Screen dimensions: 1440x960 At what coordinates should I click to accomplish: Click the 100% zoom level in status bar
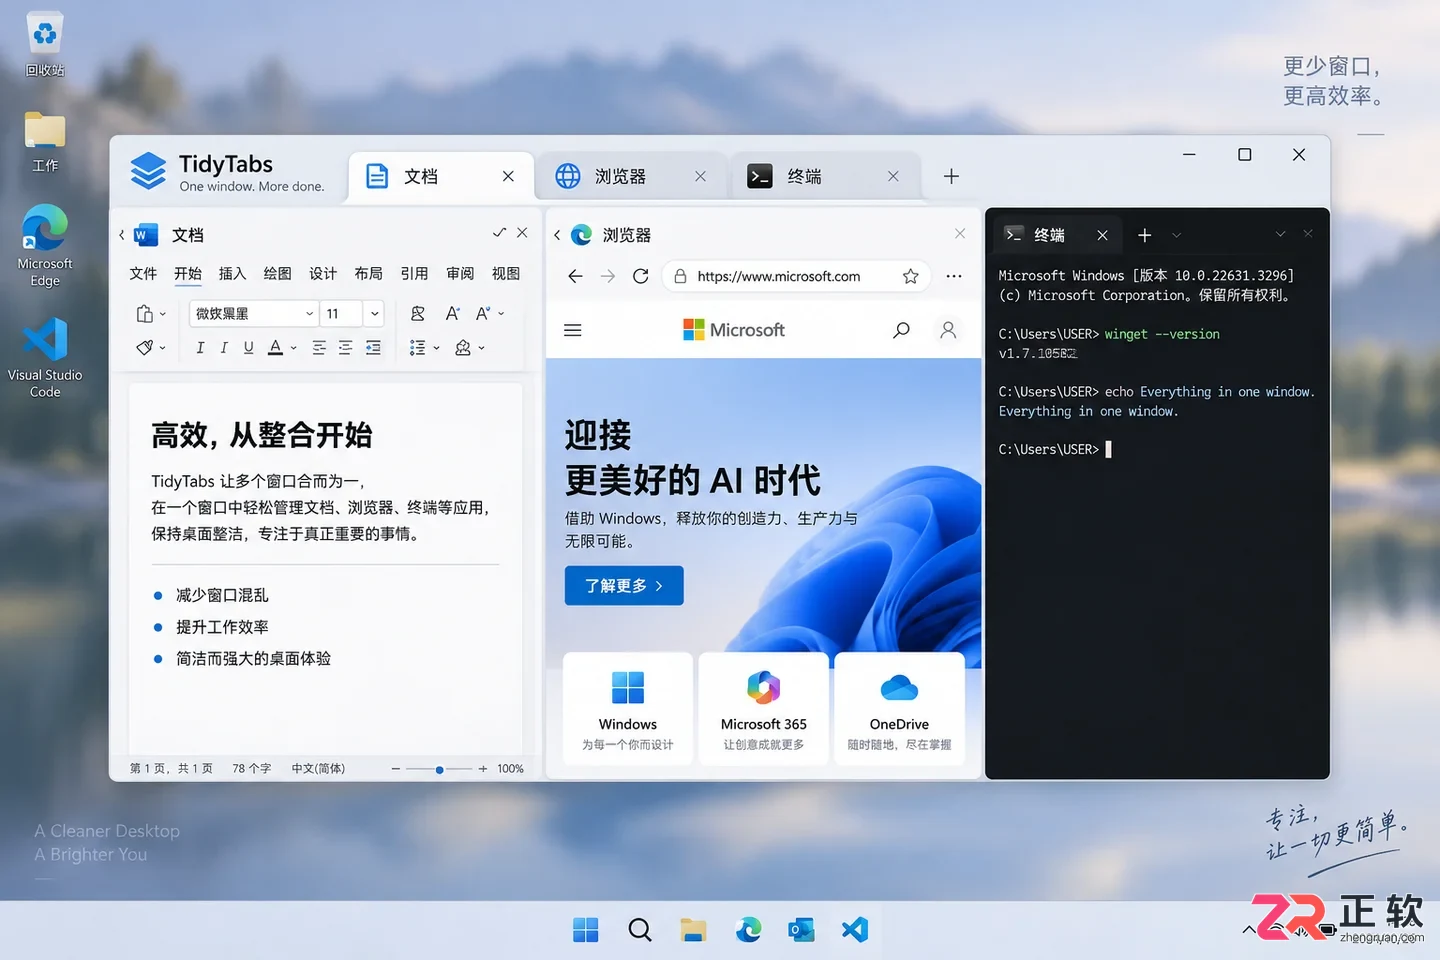coord(510,769)
